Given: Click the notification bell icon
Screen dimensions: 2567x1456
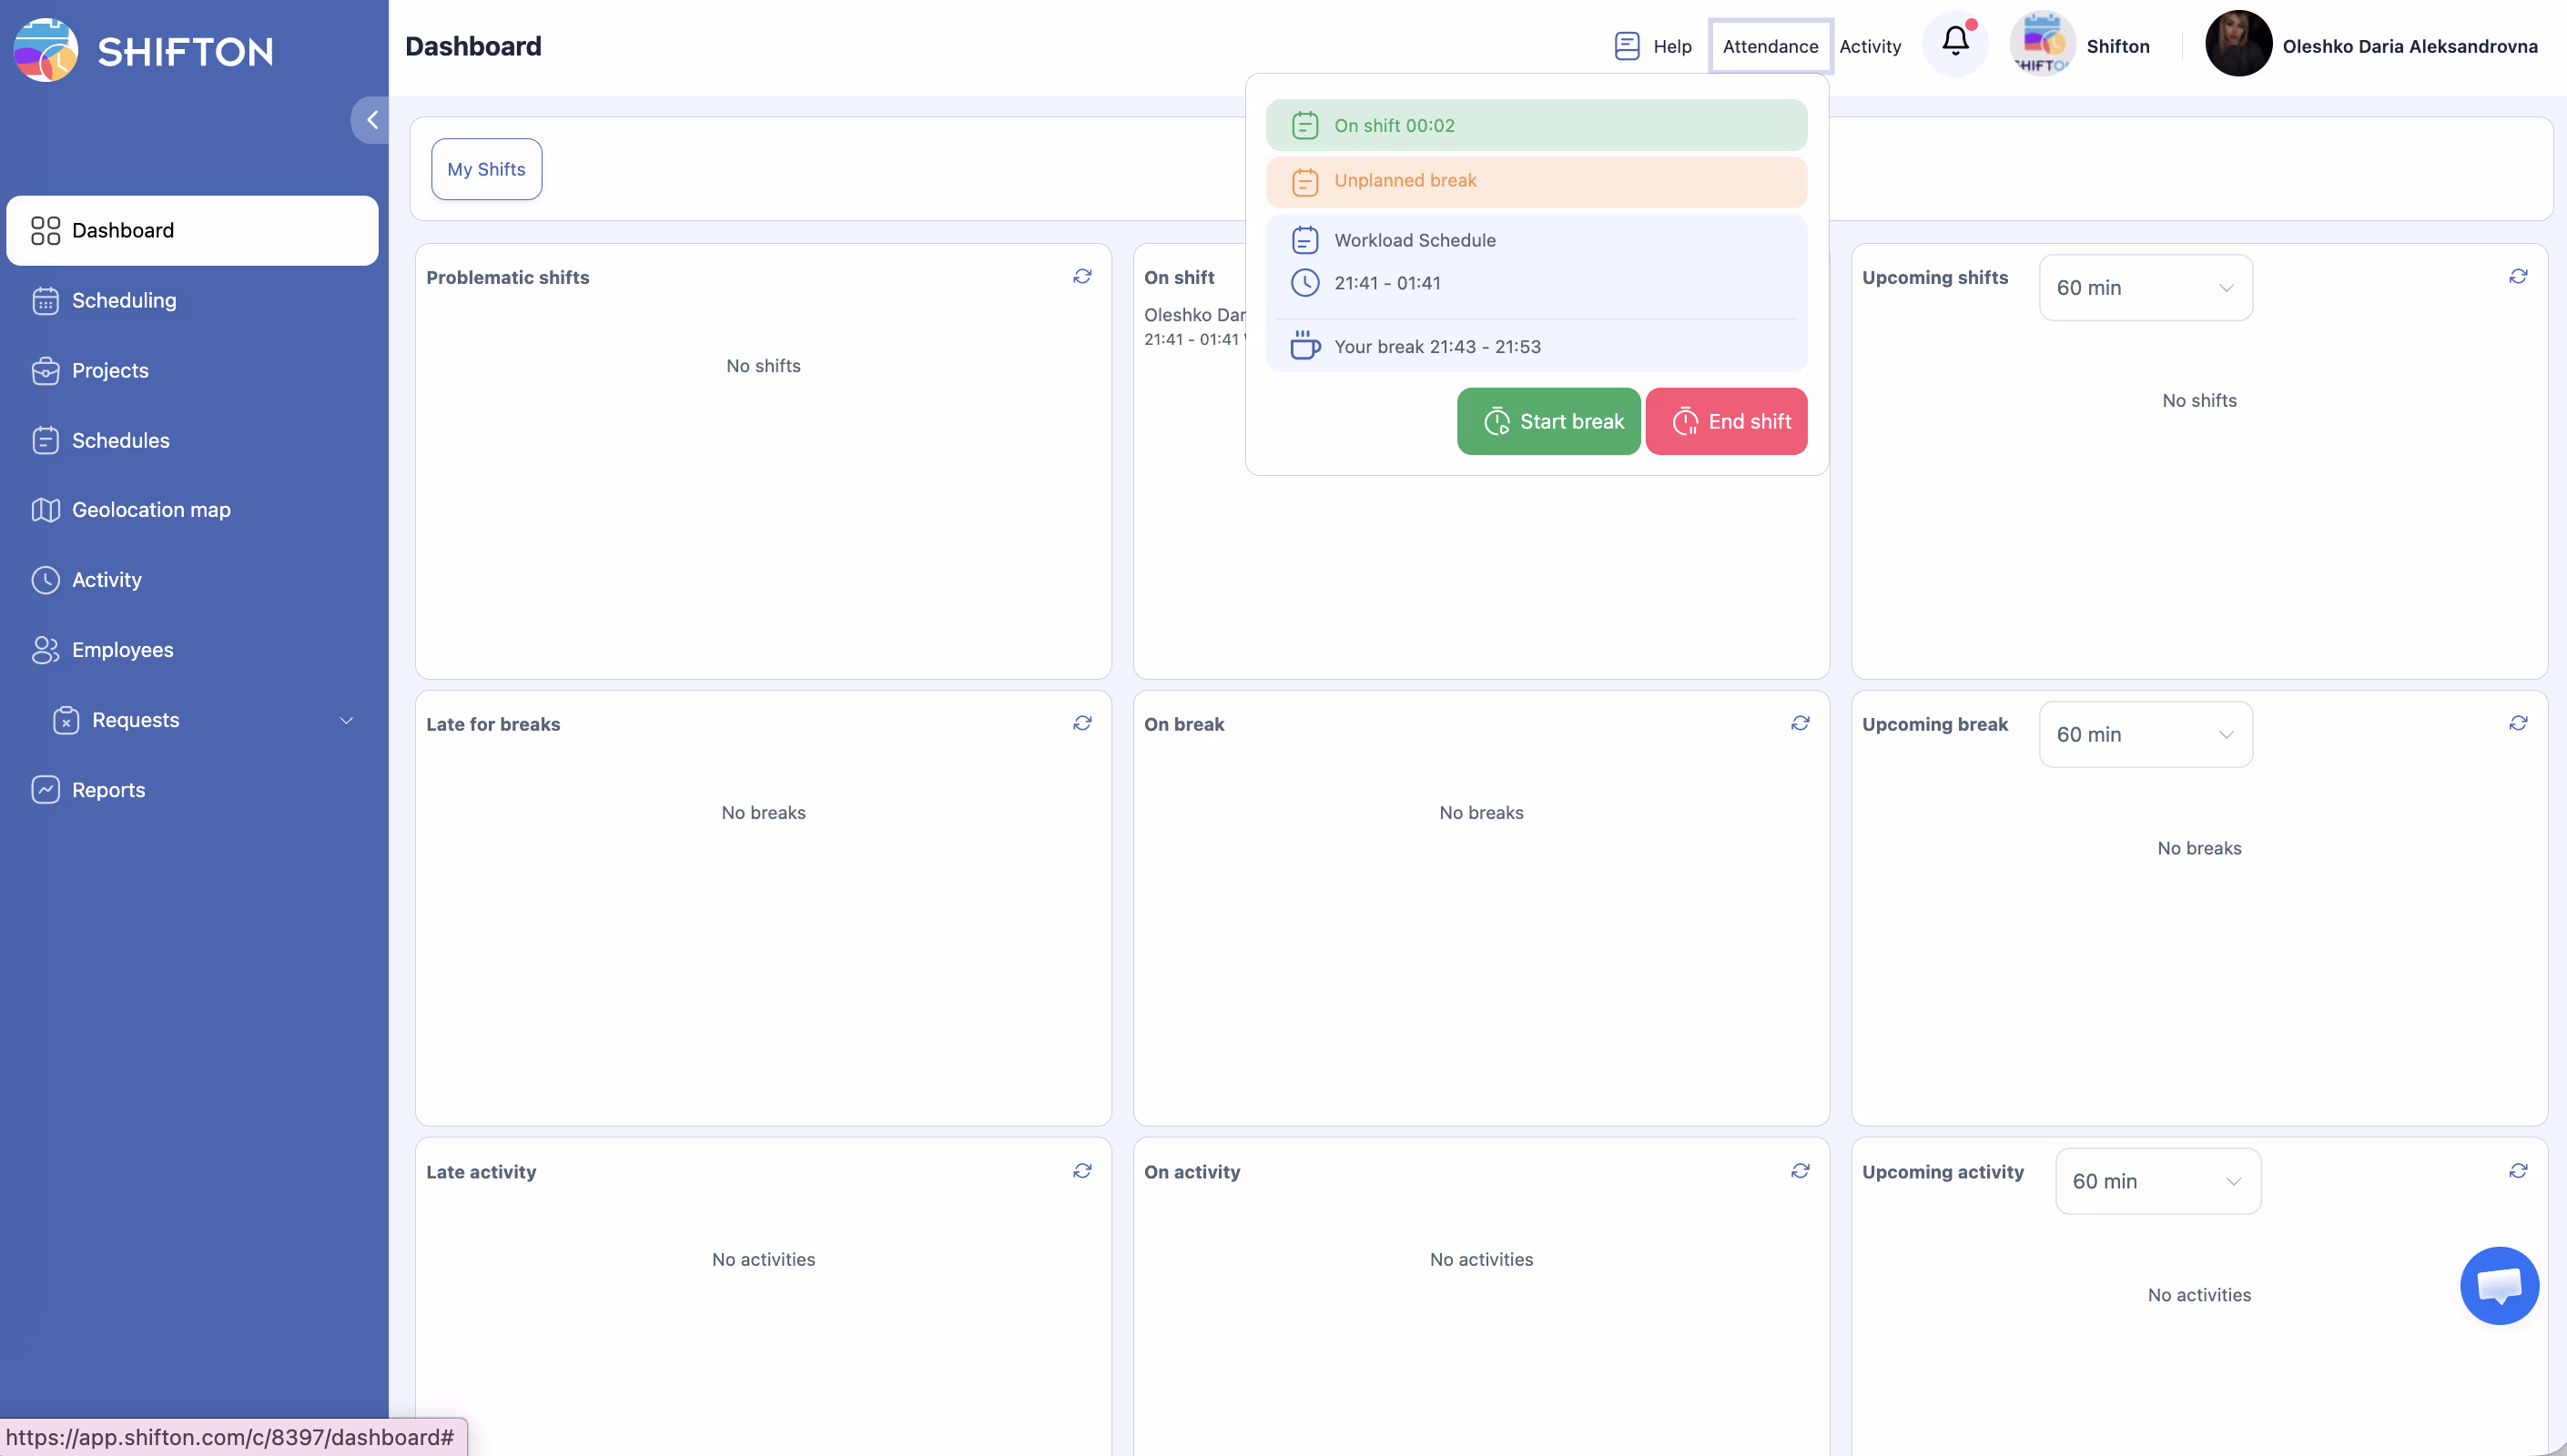Looking at the screenshot, I should click(1955, 42).
